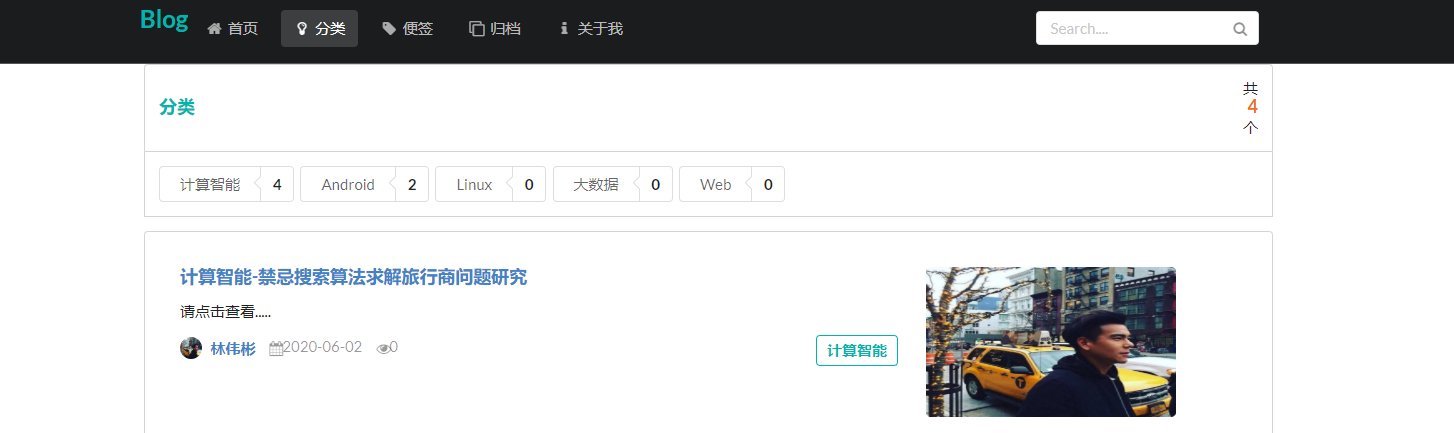
Task: Filter by the 计算智能 category label
Action: point(210,184)
